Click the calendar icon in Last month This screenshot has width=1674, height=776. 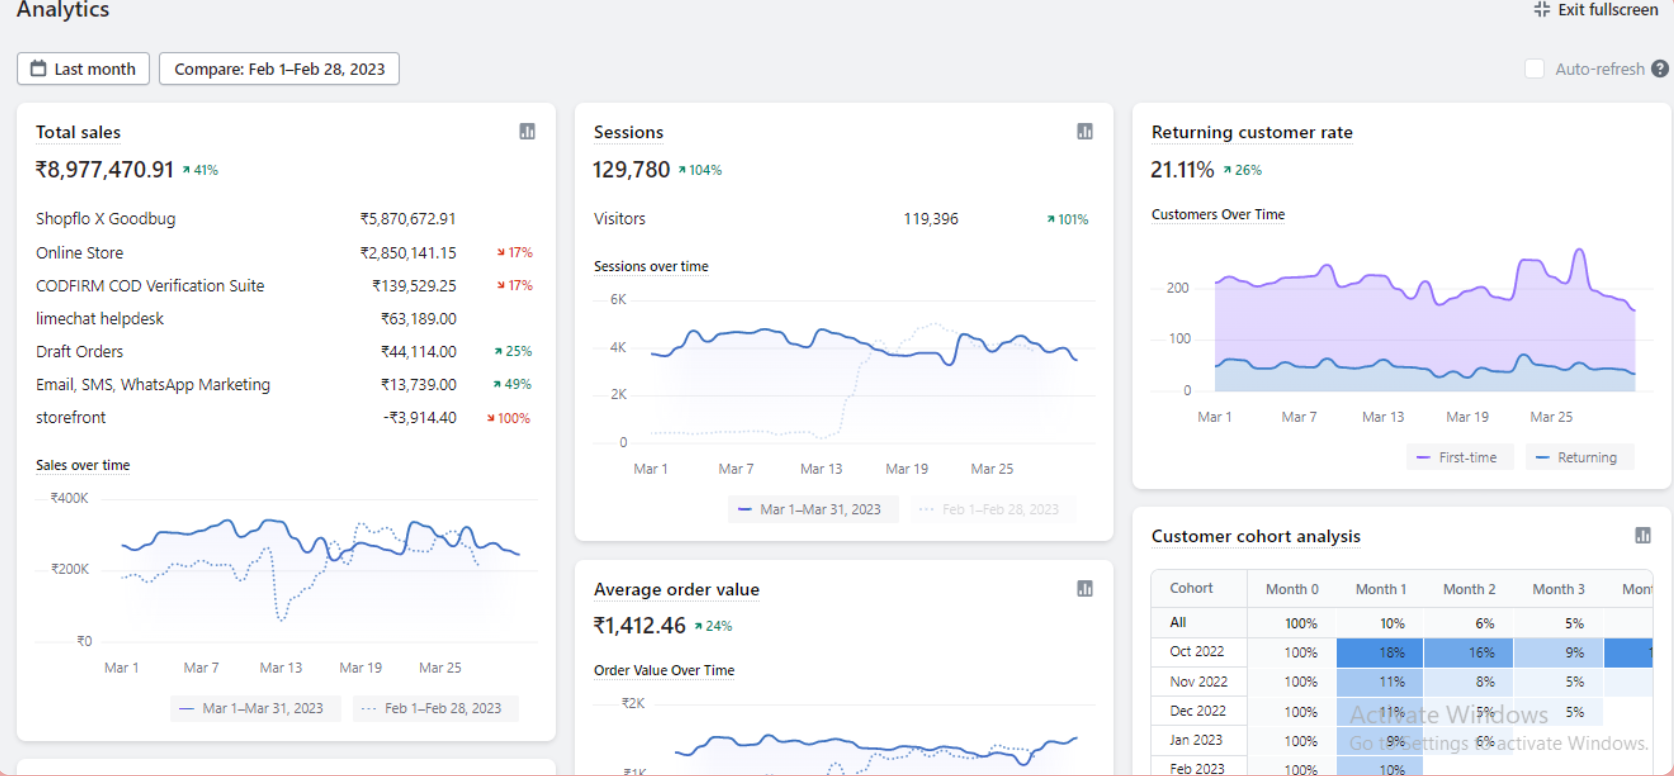[38, 69]
